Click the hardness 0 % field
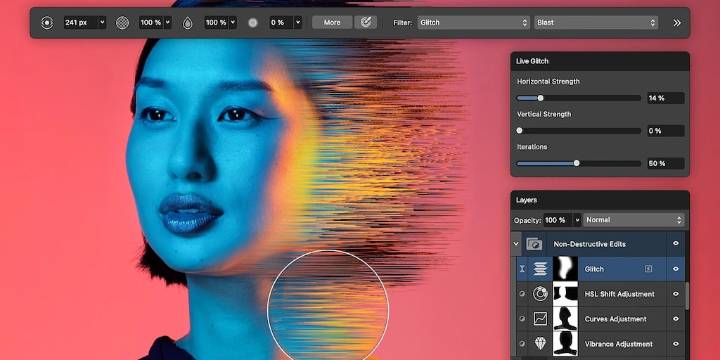 (281, 22)
